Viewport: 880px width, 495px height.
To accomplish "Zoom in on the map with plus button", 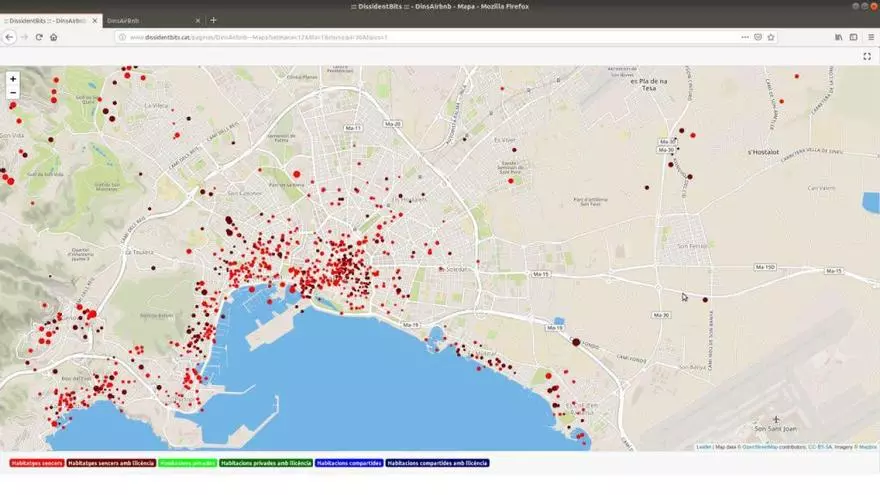I will tap(13, 78).
